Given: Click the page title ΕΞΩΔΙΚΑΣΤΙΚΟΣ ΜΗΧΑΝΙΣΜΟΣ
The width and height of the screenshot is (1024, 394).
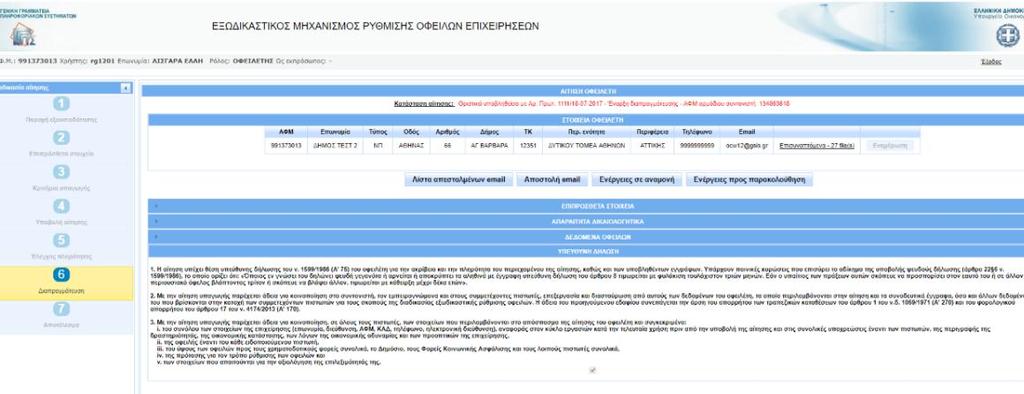Looking at the screenshot, I should point(376,26).
